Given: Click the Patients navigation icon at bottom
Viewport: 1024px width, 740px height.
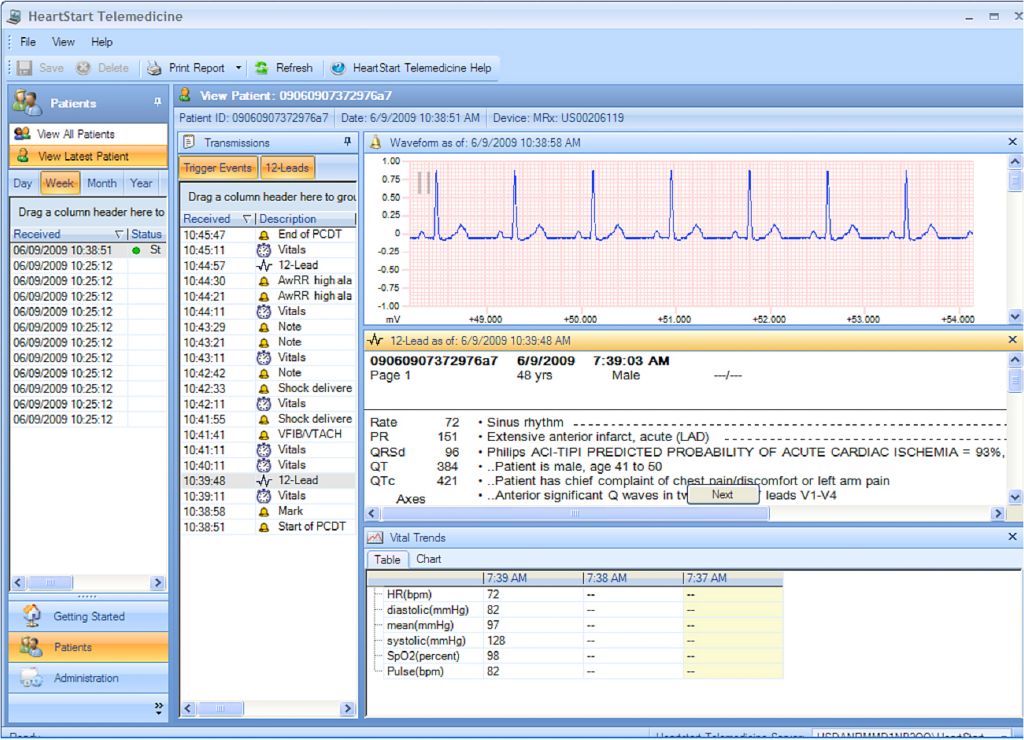Looking at the screenshot, I should tap(31, 647).
